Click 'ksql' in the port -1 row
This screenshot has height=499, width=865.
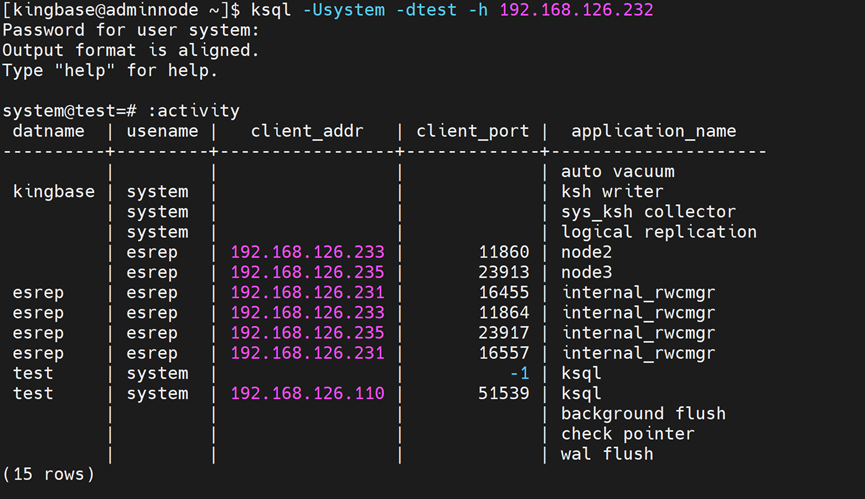coord(581,374)
